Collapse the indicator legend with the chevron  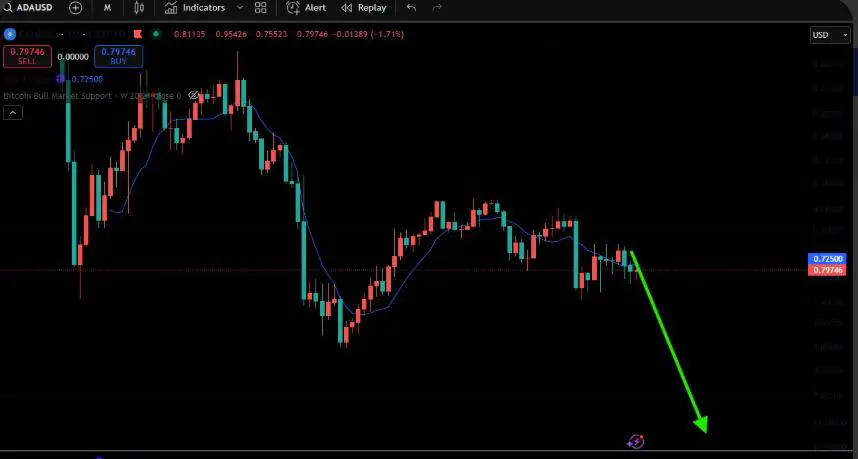(x=13, y=113)
